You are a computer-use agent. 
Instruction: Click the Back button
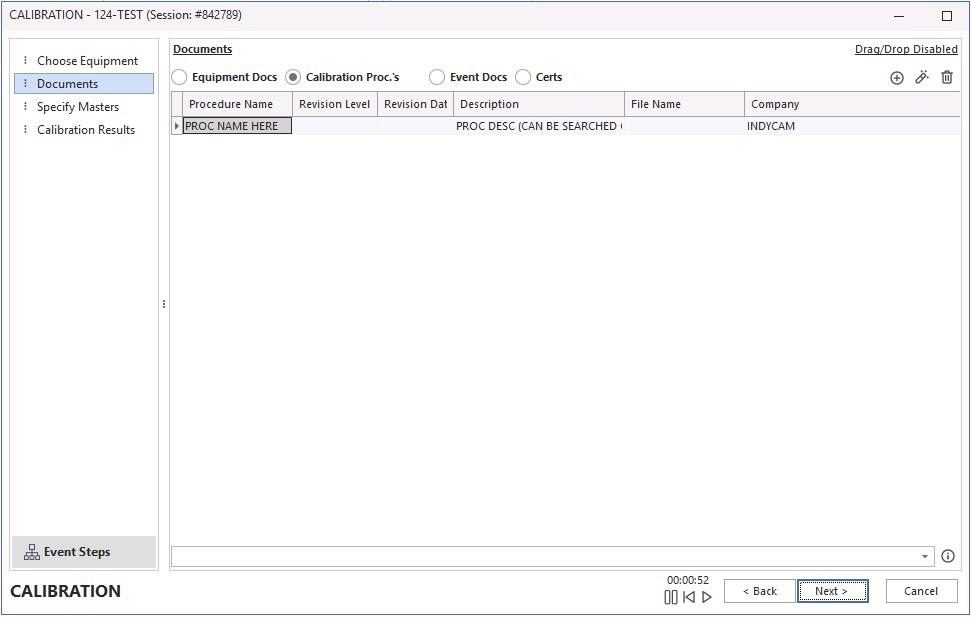(759, 591)
